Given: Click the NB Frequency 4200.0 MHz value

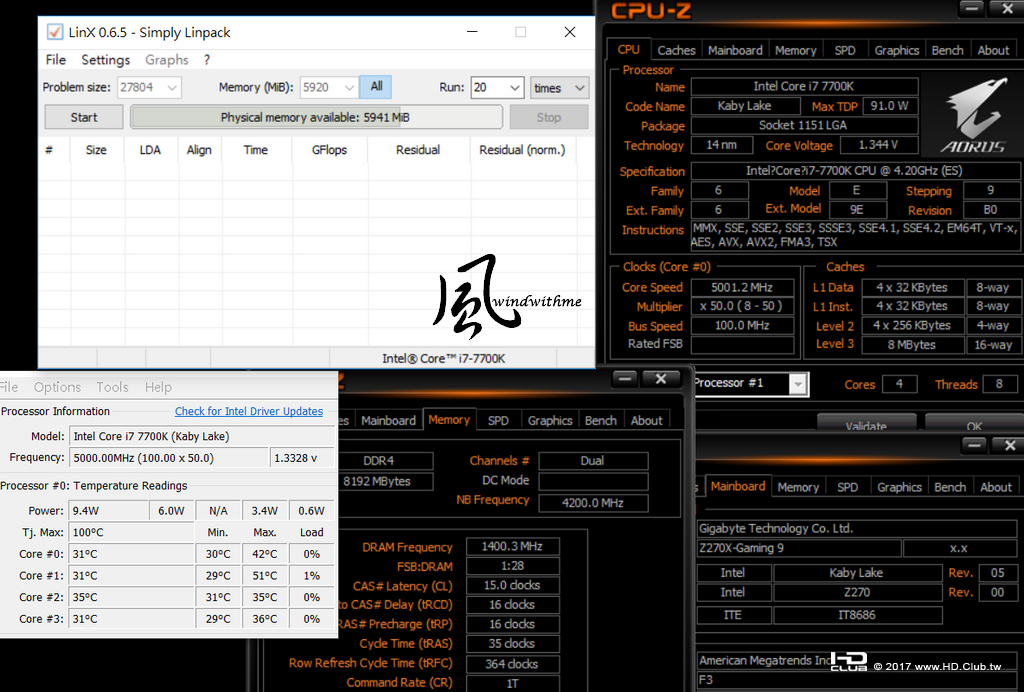Looking at the screenshot, I should coord(592,503).
